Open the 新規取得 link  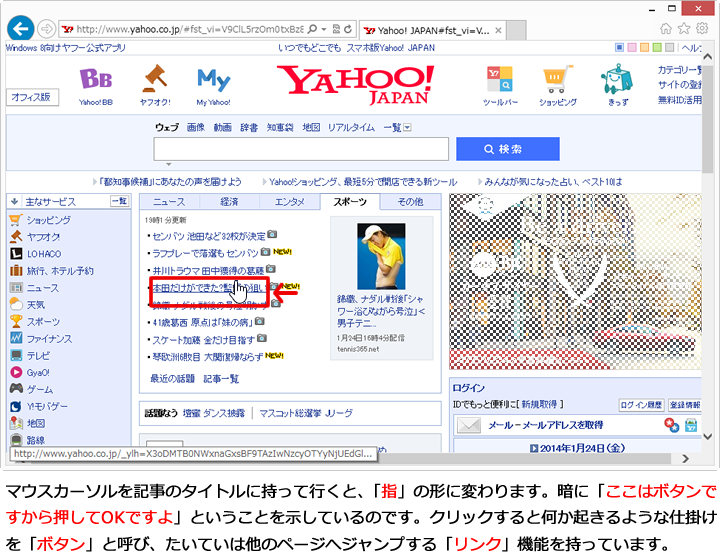[539, 404]
